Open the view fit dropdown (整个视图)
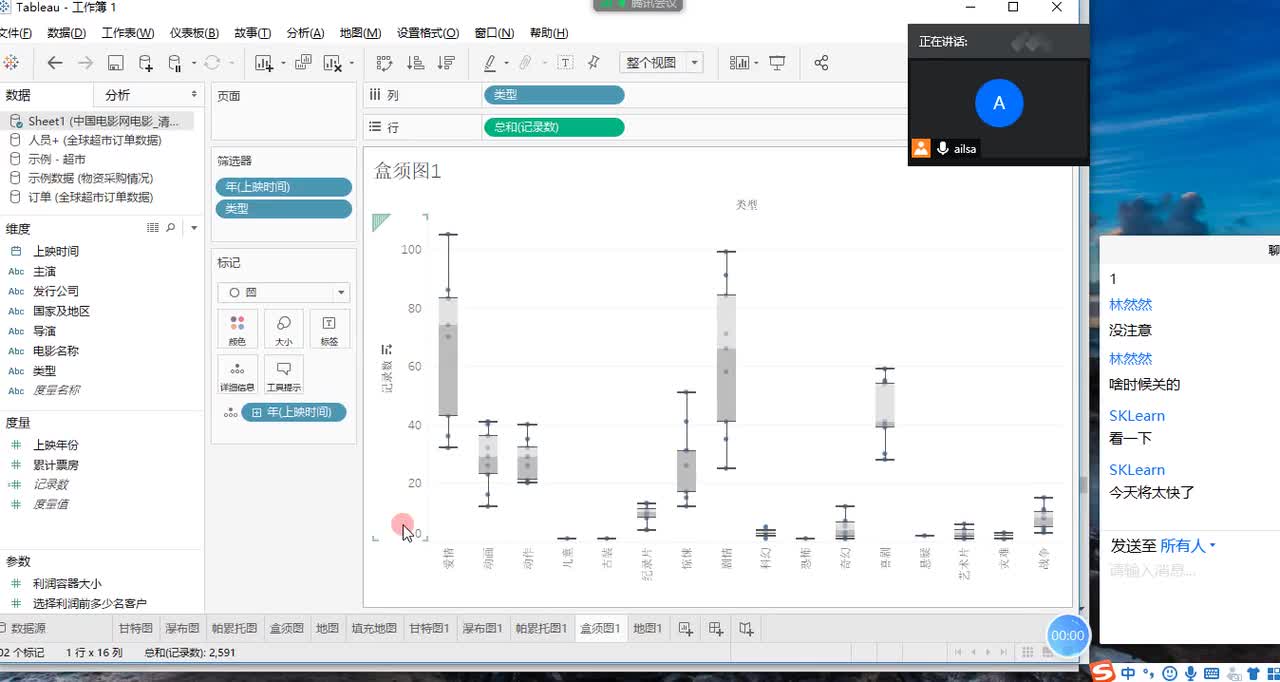This screenshot has height=682, width=1280. tap(661, 63)
